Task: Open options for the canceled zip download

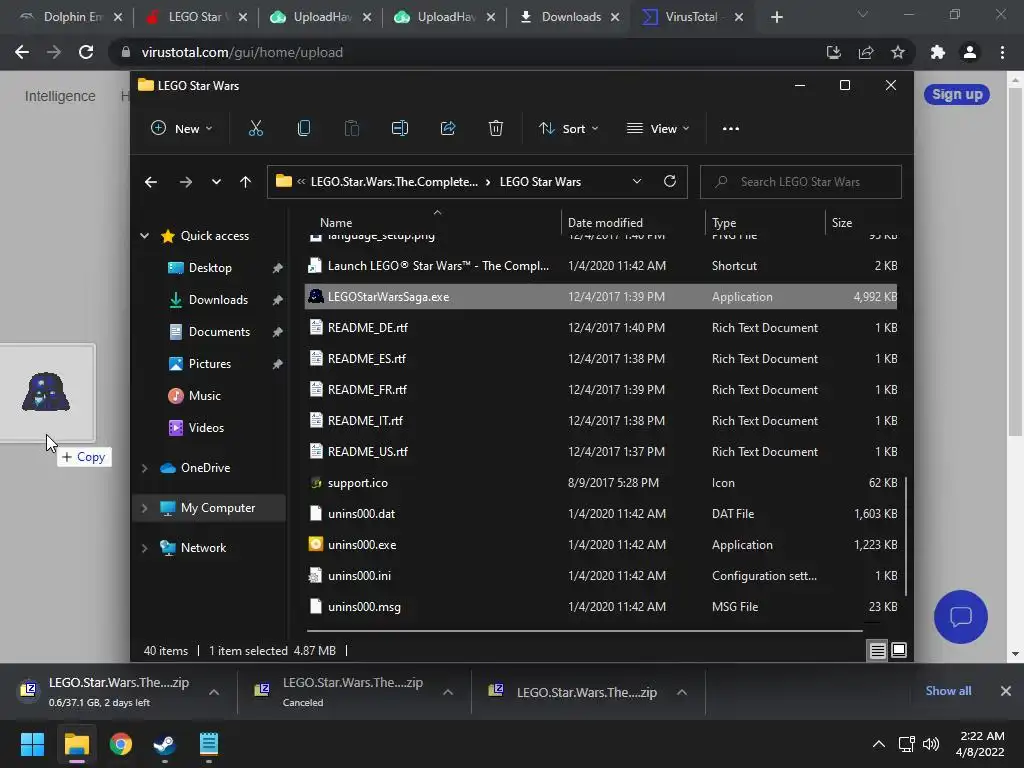Action: (447, 692)
